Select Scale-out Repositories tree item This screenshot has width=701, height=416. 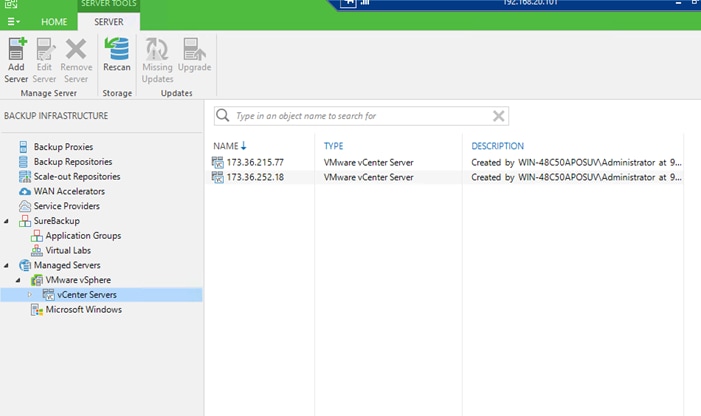tap(77, 176)
